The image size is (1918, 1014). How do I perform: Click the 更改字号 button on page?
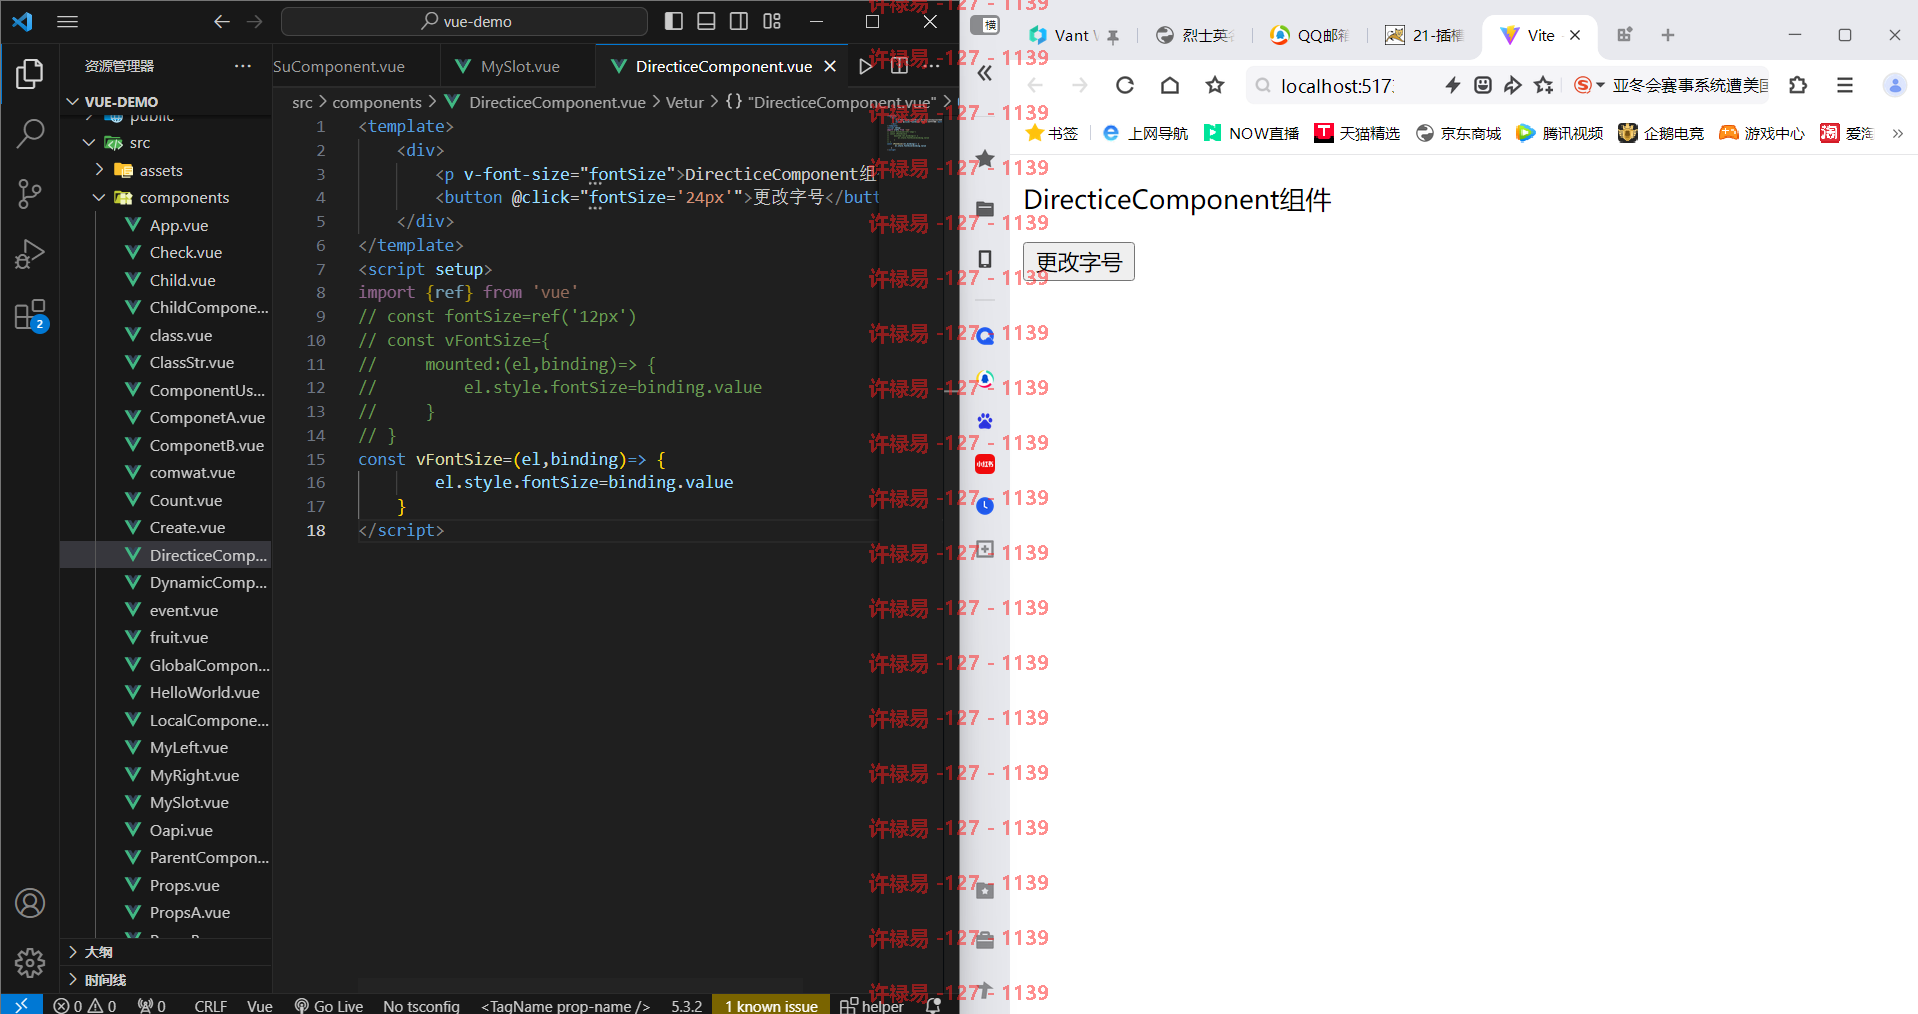(1079, 262)
